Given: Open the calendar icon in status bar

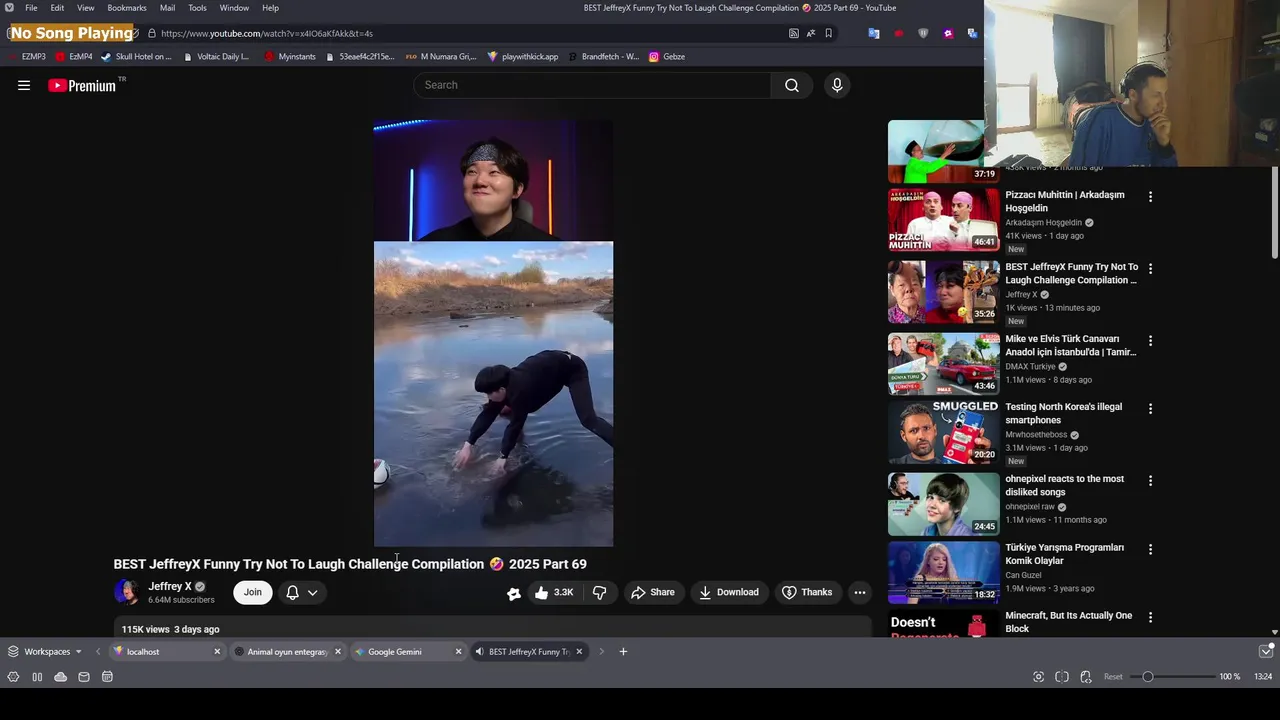Looking at the screenshot, I should (107, 677).
